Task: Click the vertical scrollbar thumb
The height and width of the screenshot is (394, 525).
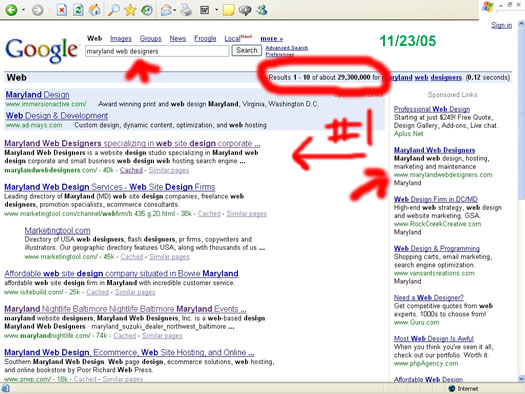Action: 521,114
